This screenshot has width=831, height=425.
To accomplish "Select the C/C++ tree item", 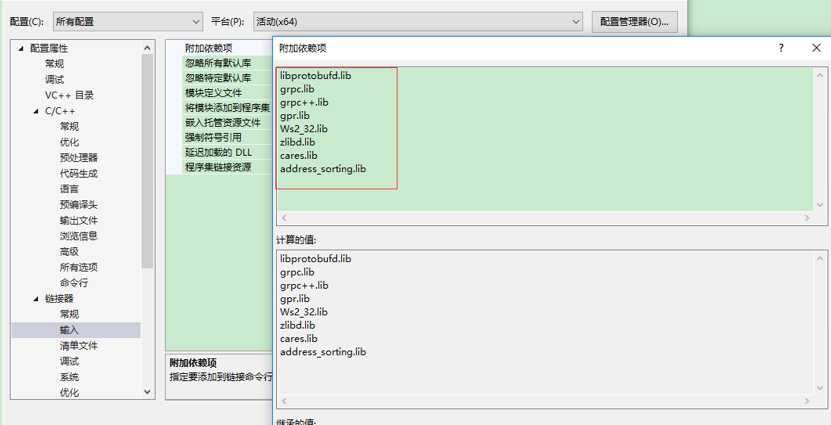I will 60,111.
